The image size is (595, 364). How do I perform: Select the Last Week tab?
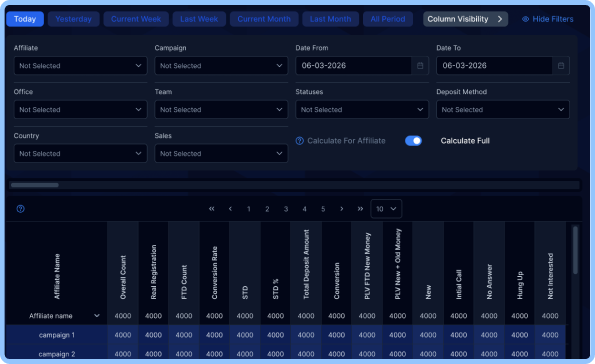tap(199, 19)
